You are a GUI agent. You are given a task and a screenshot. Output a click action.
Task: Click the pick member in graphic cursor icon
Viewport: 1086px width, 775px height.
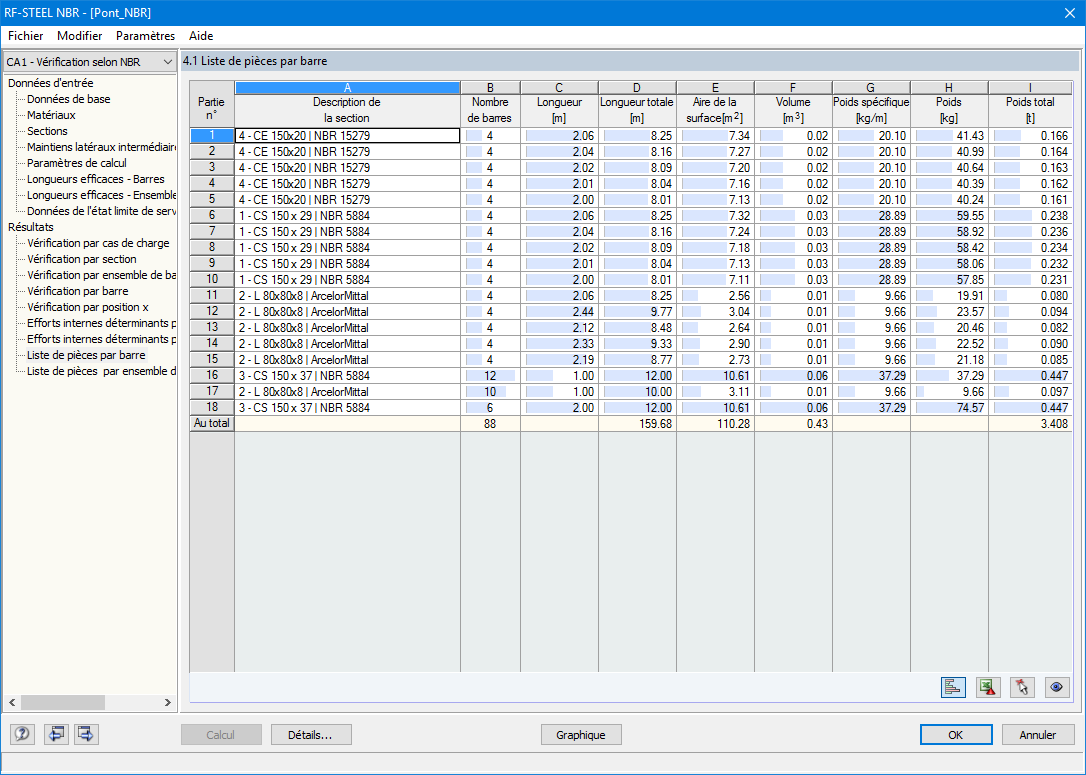point(1022,687)
